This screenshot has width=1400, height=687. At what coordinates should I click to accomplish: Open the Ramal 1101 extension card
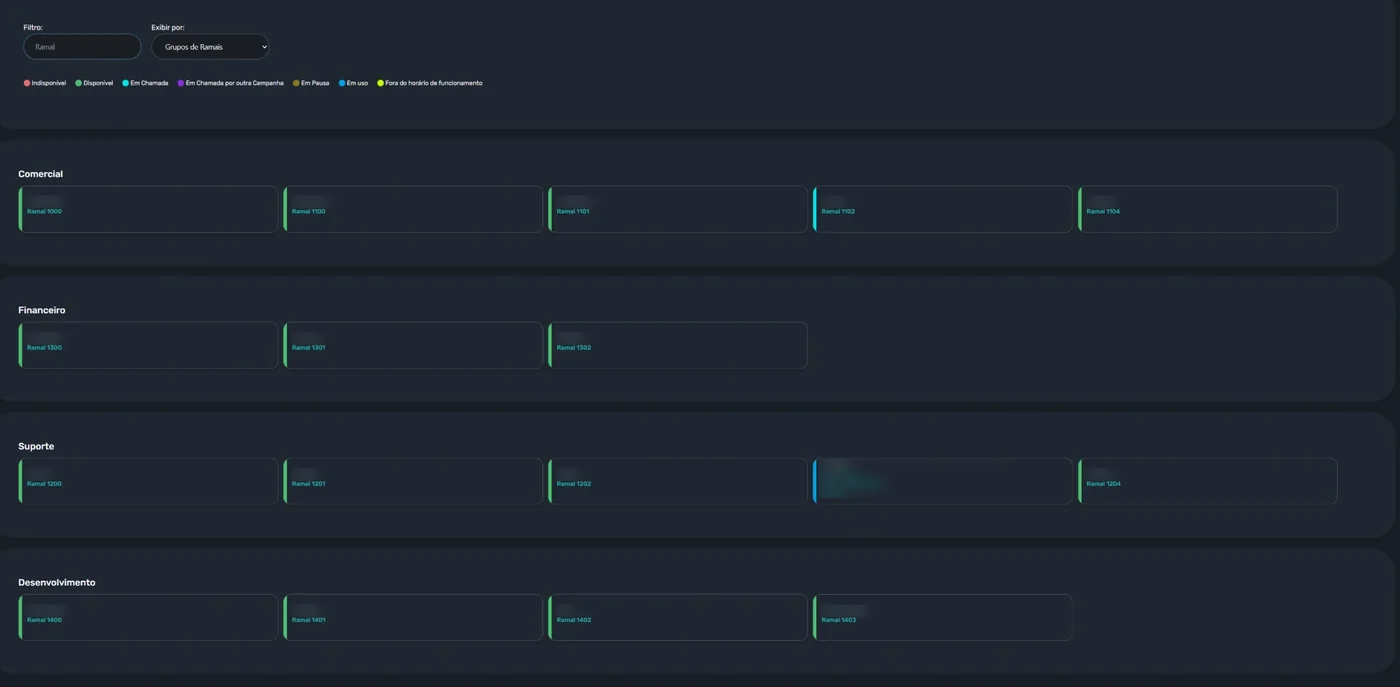[678, 209]
